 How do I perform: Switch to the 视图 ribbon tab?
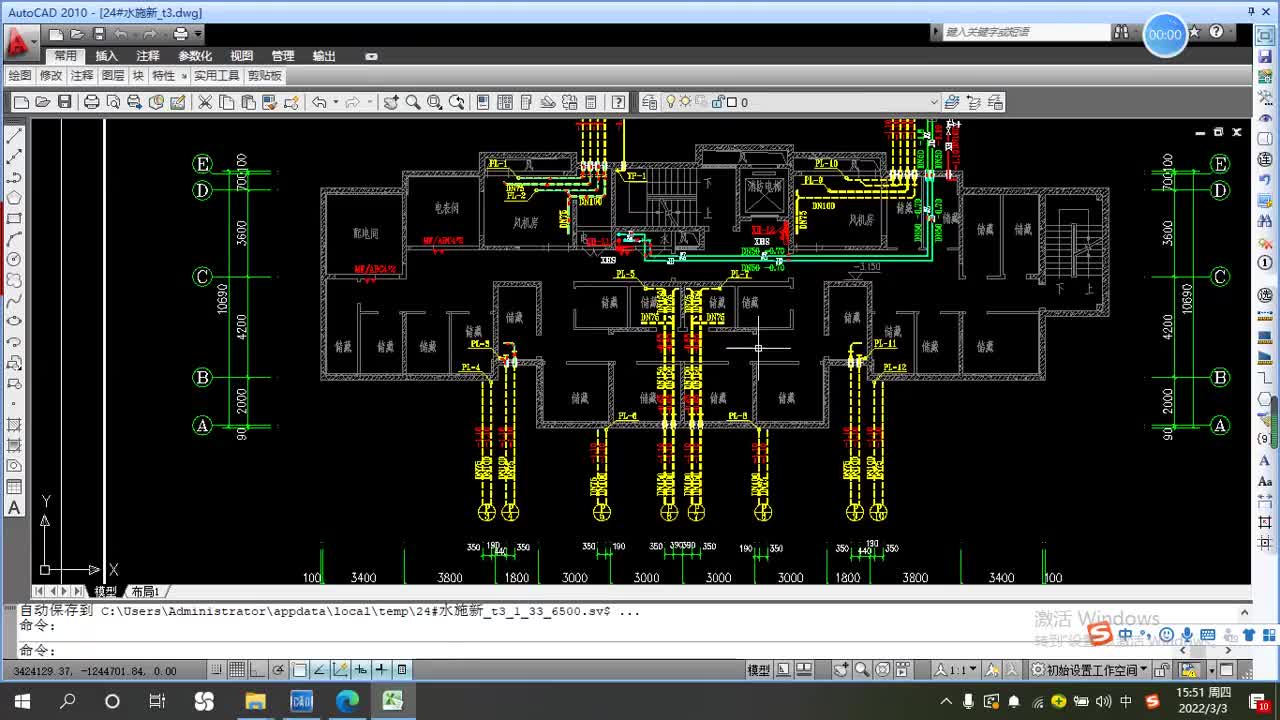242,56
